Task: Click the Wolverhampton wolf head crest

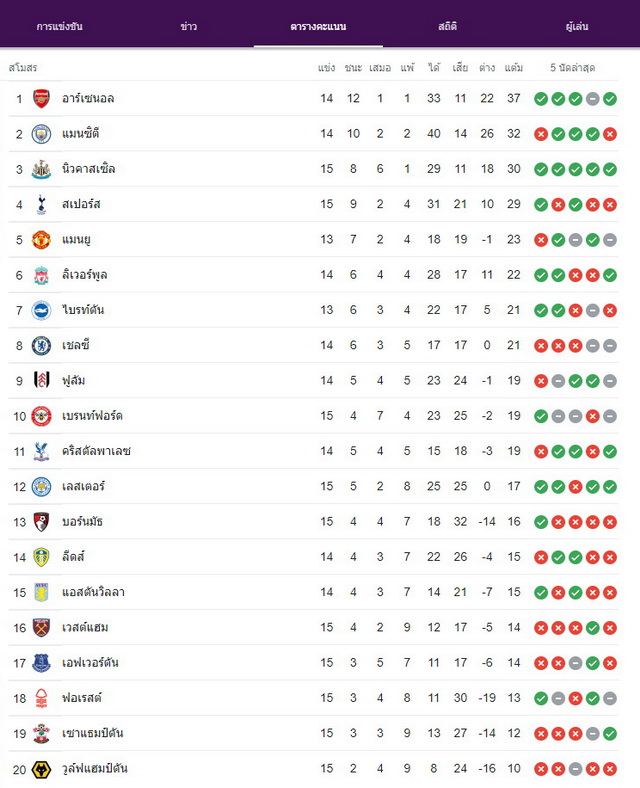Action: [41, 769]
